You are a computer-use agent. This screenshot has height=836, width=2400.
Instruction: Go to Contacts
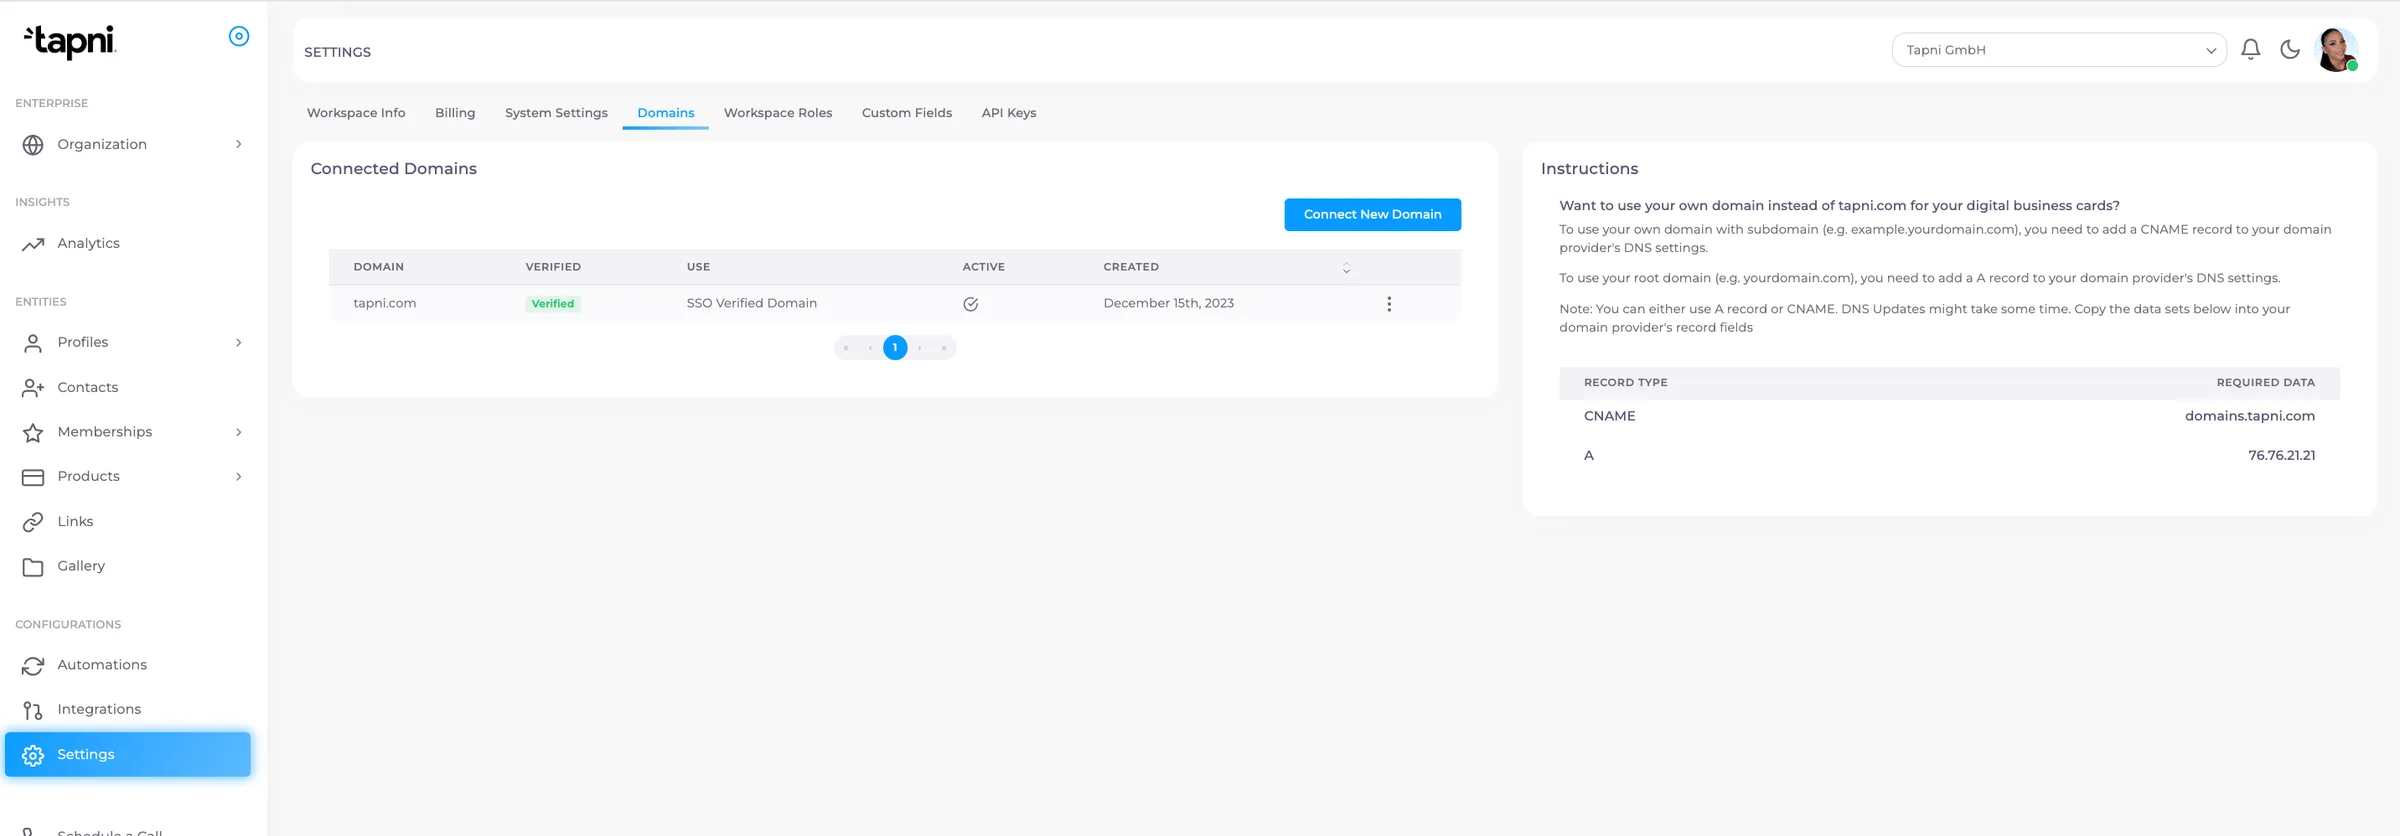click(x=88, y=387)
